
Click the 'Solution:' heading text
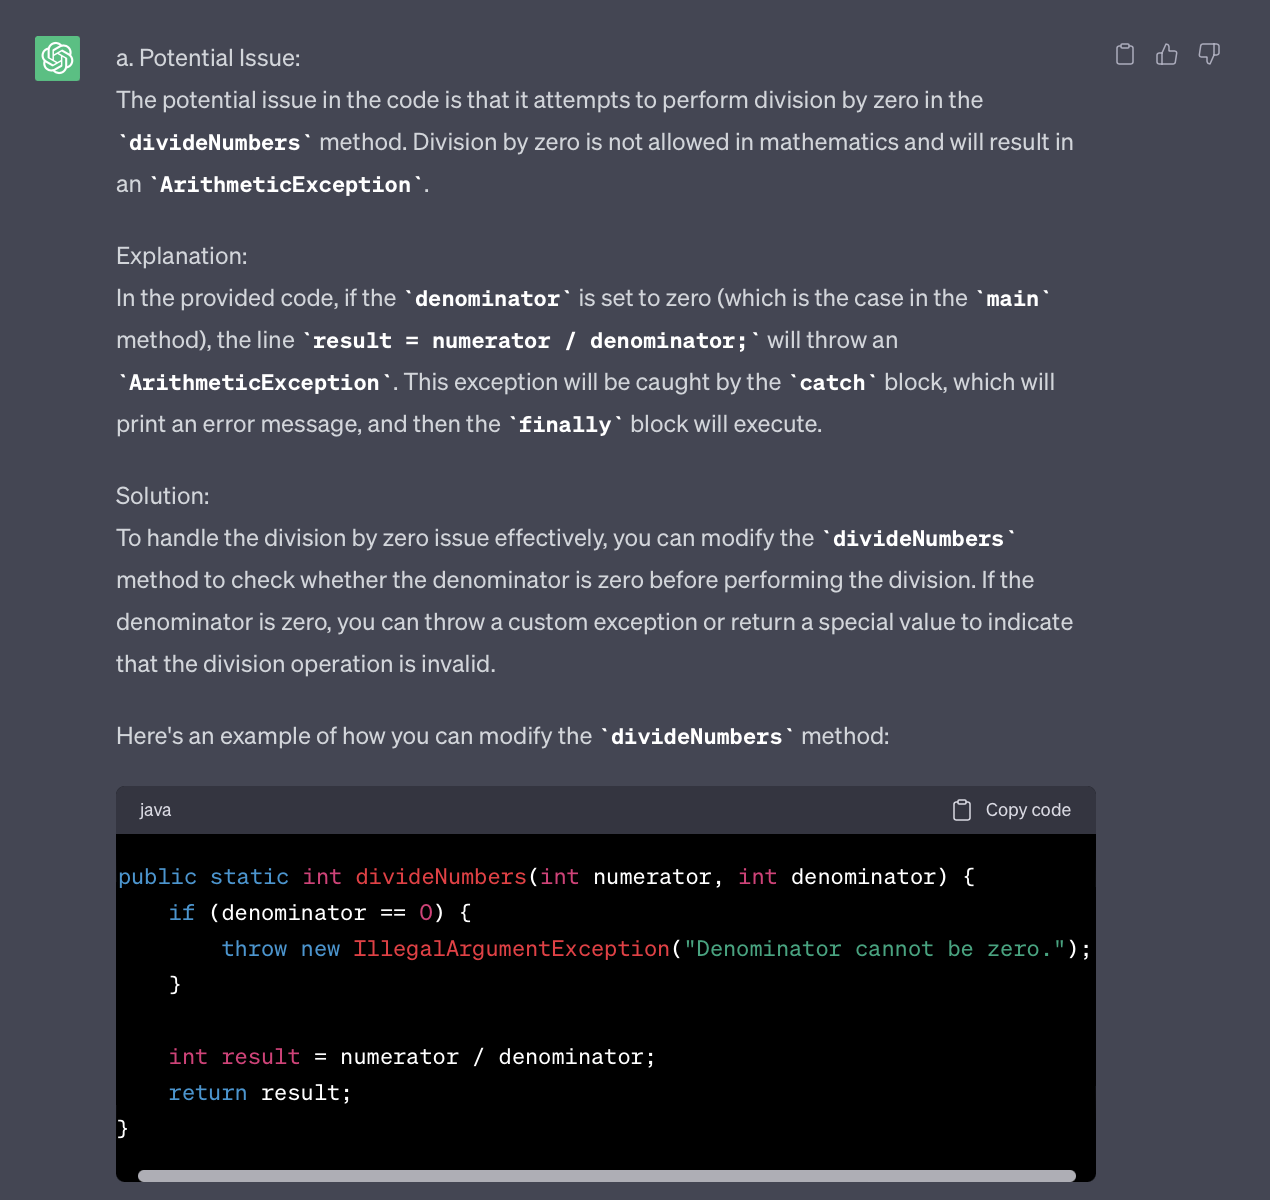162,496
